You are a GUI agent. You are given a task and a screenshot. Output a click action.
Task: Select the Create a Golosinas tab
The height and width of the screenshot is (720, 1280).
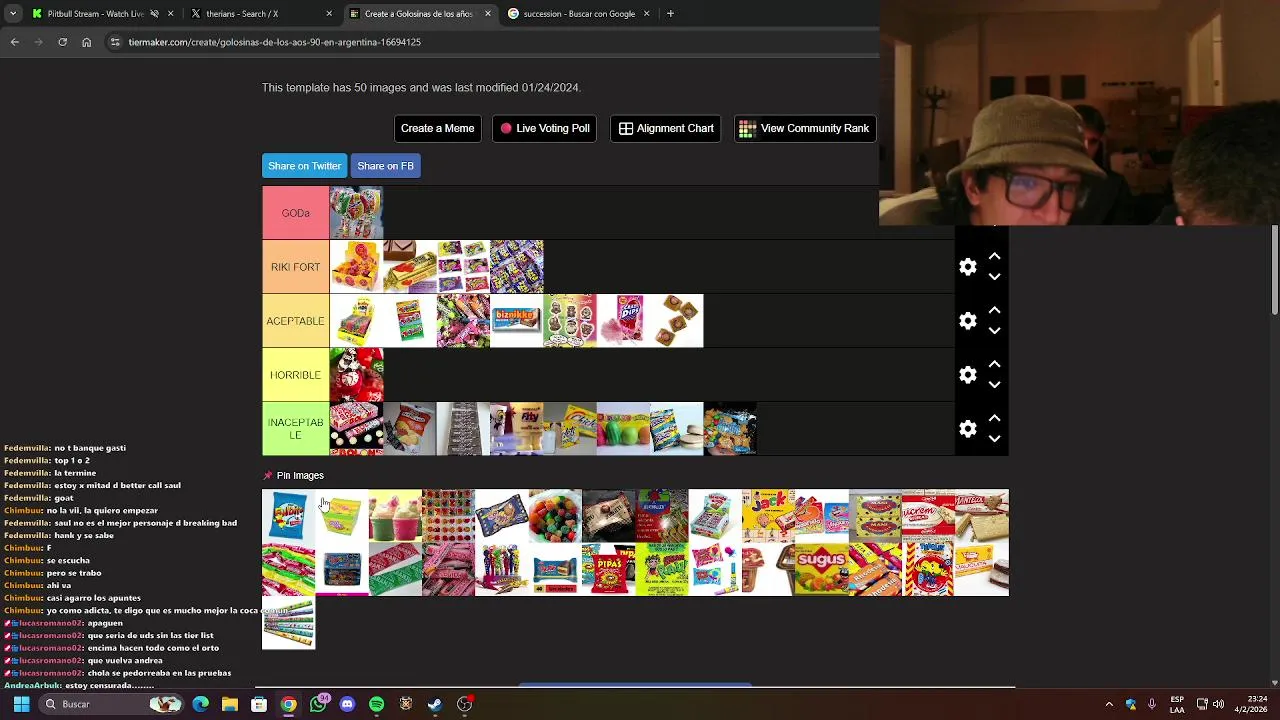tap(420, 14)
